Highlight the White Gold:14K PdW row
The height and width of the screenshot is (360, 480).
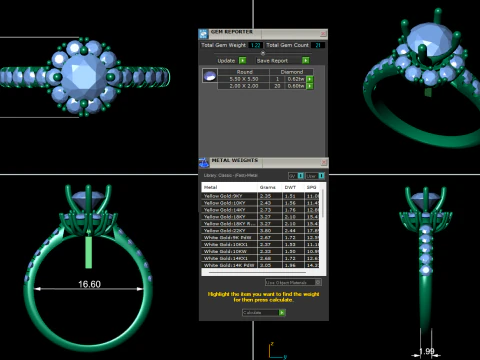260,265
